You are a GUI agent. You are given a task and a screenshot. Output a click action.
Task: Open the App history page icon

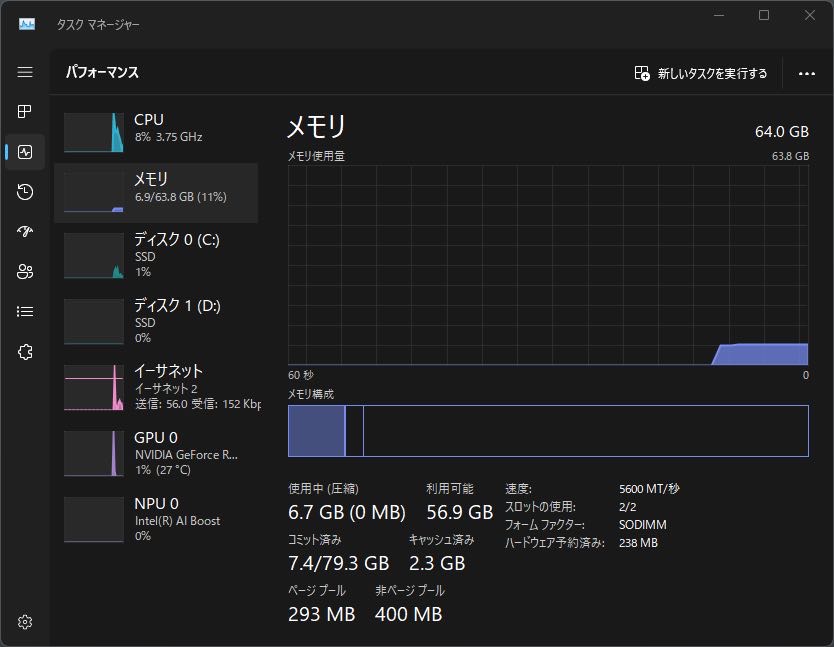point(25,192)
